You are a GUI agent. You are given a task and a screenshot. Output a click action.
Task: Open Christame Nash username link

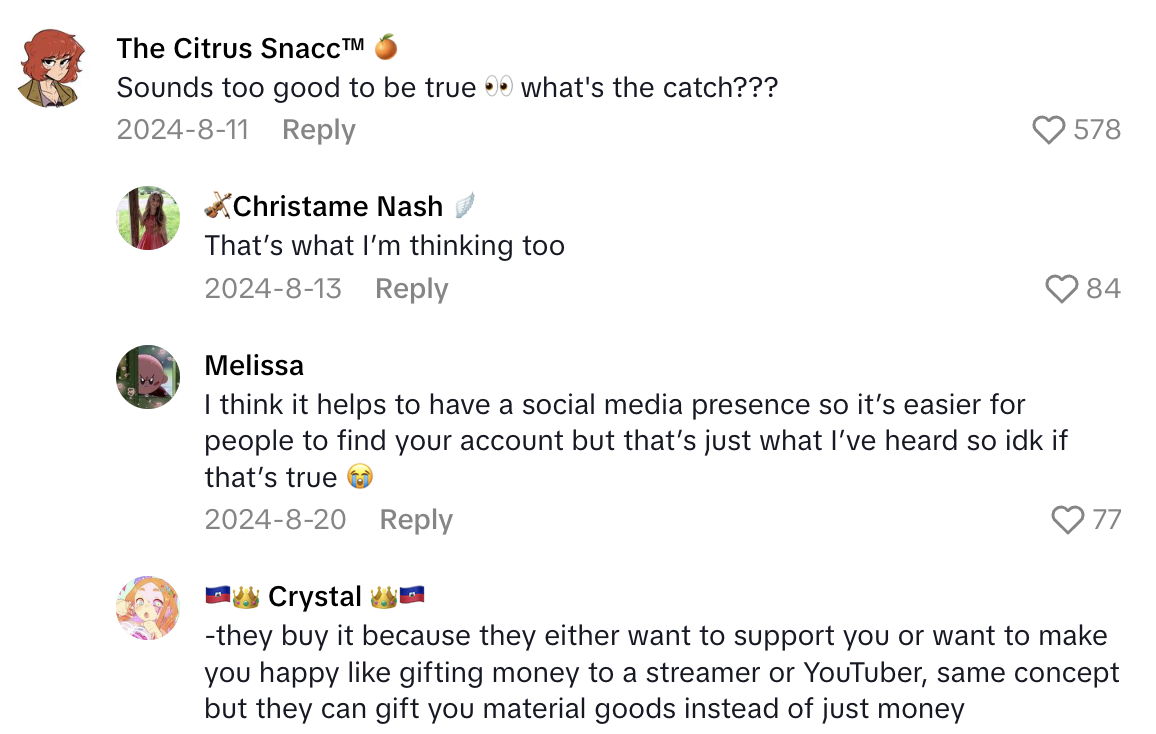[337, 206]
